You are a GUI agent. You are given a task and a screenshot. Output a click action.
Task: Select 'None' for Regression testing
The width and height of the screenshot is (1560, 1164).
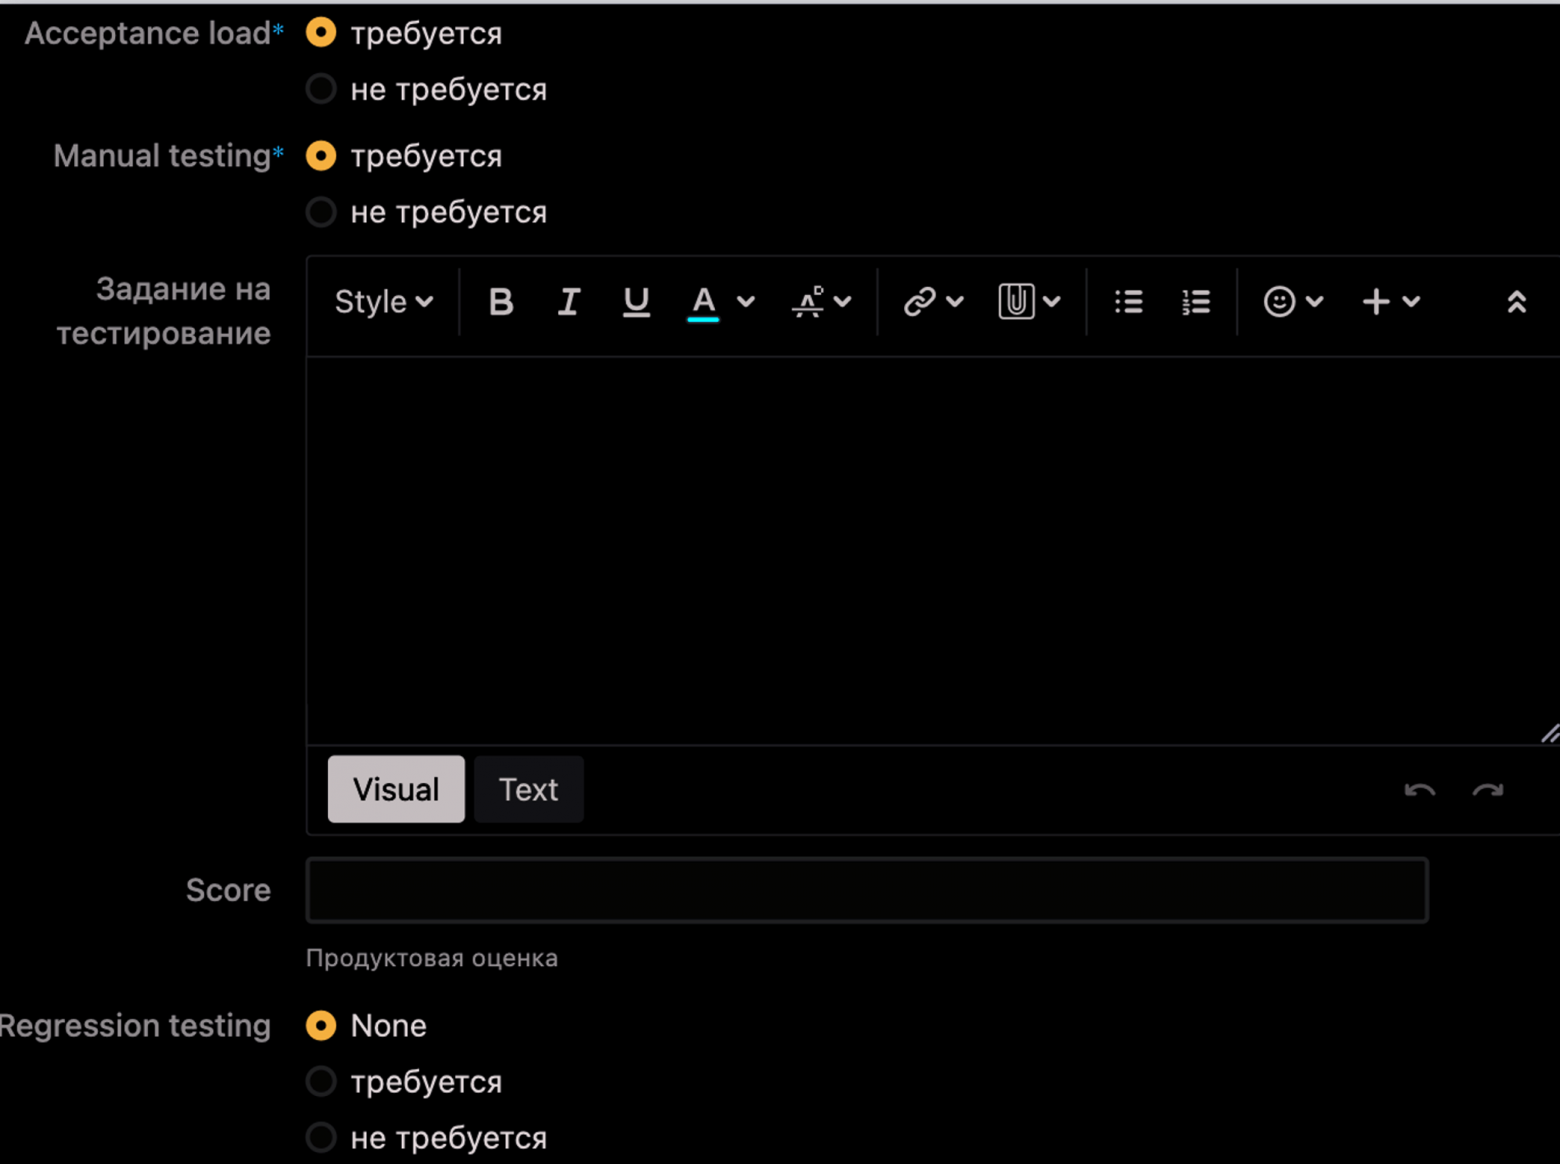coord(321,1026)
